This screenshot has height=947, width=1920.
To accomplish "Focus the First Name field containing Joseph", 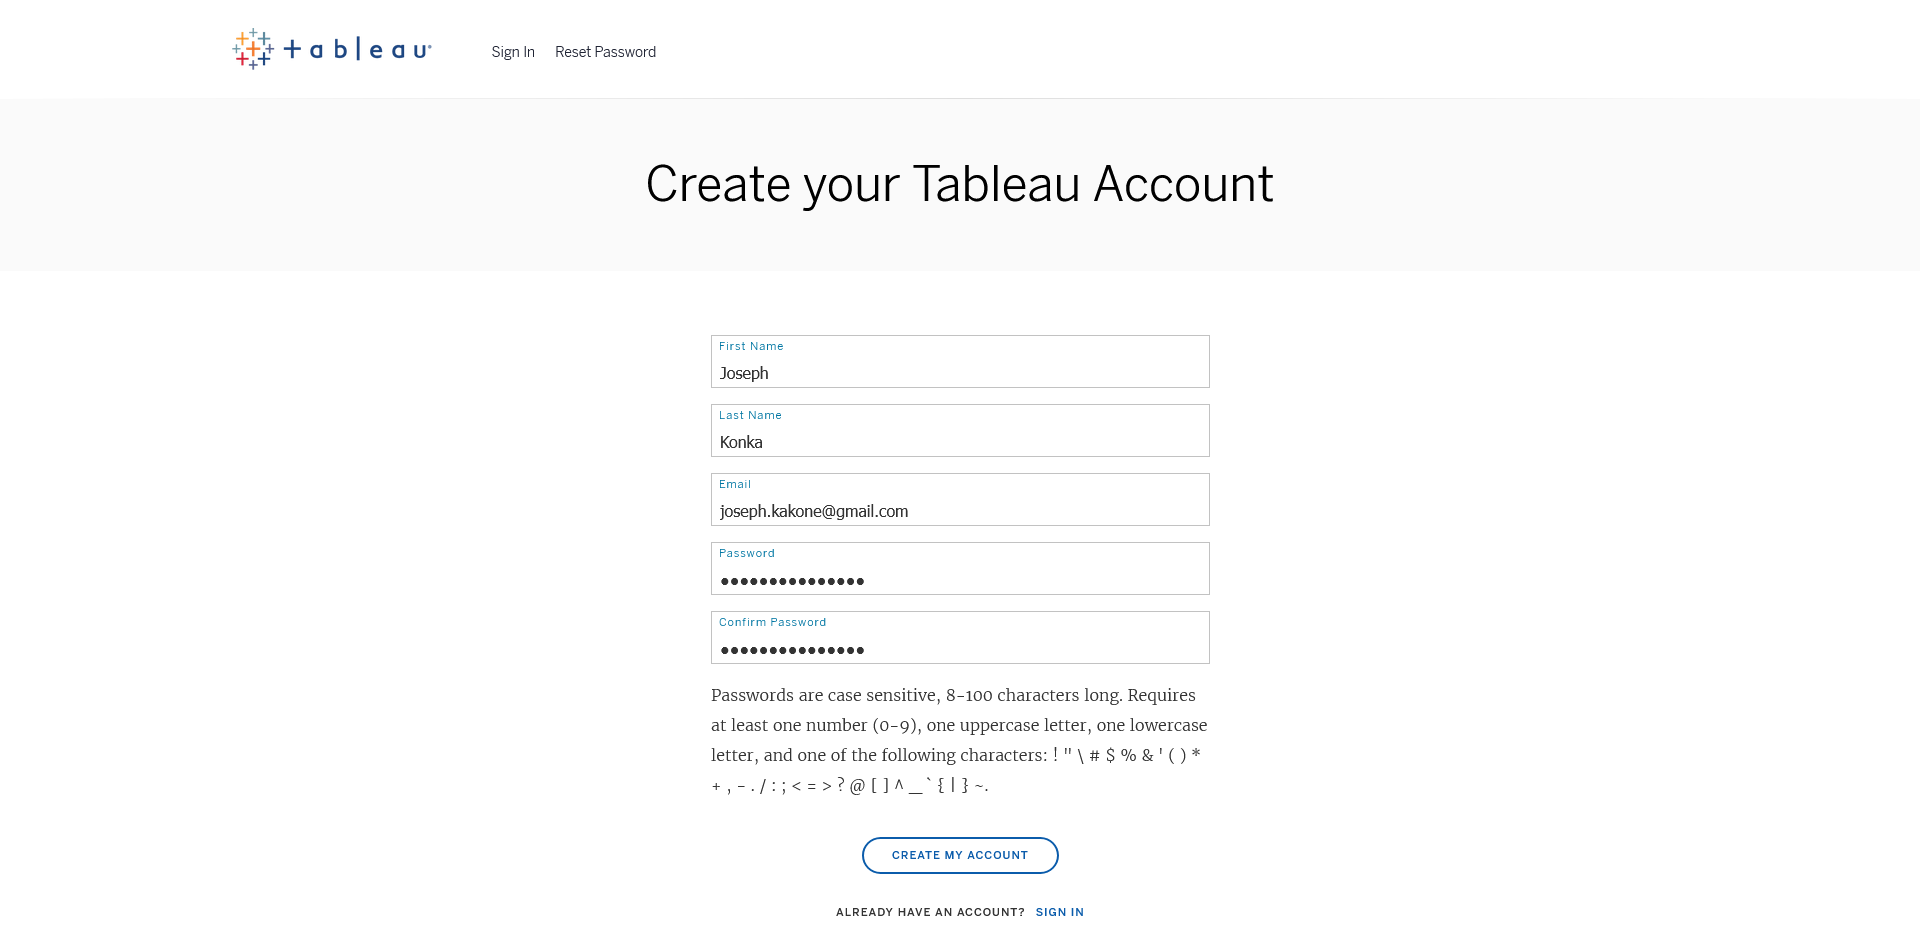I will tap(960, 362).
